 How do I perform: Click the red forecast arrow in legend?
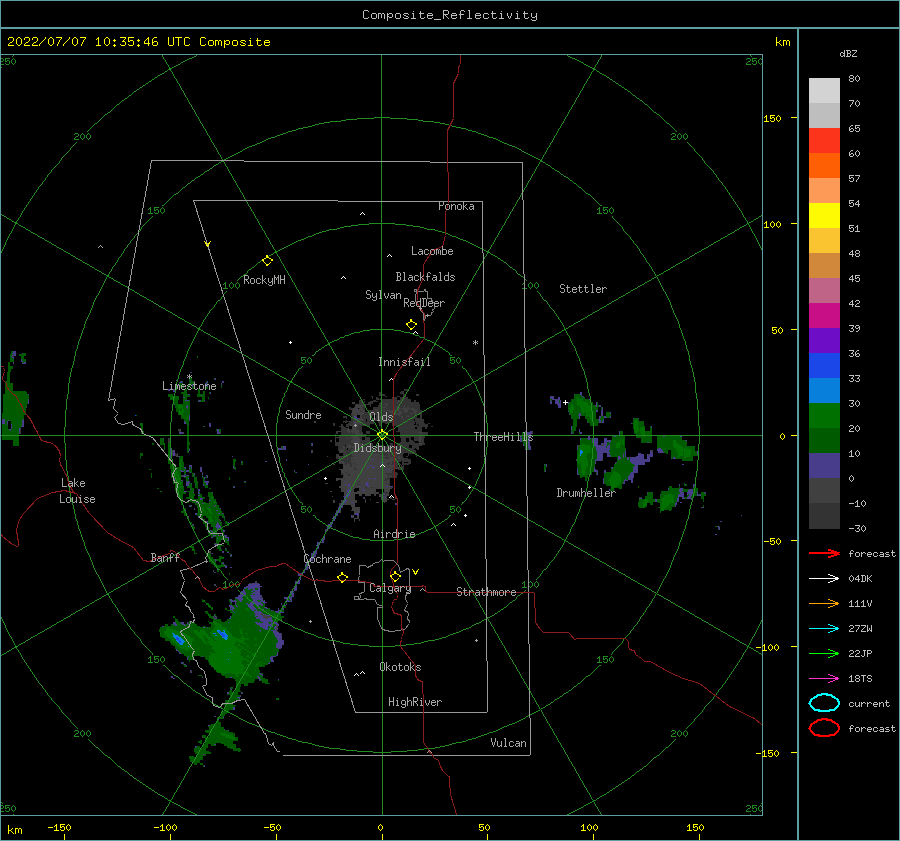coord(824,553)
